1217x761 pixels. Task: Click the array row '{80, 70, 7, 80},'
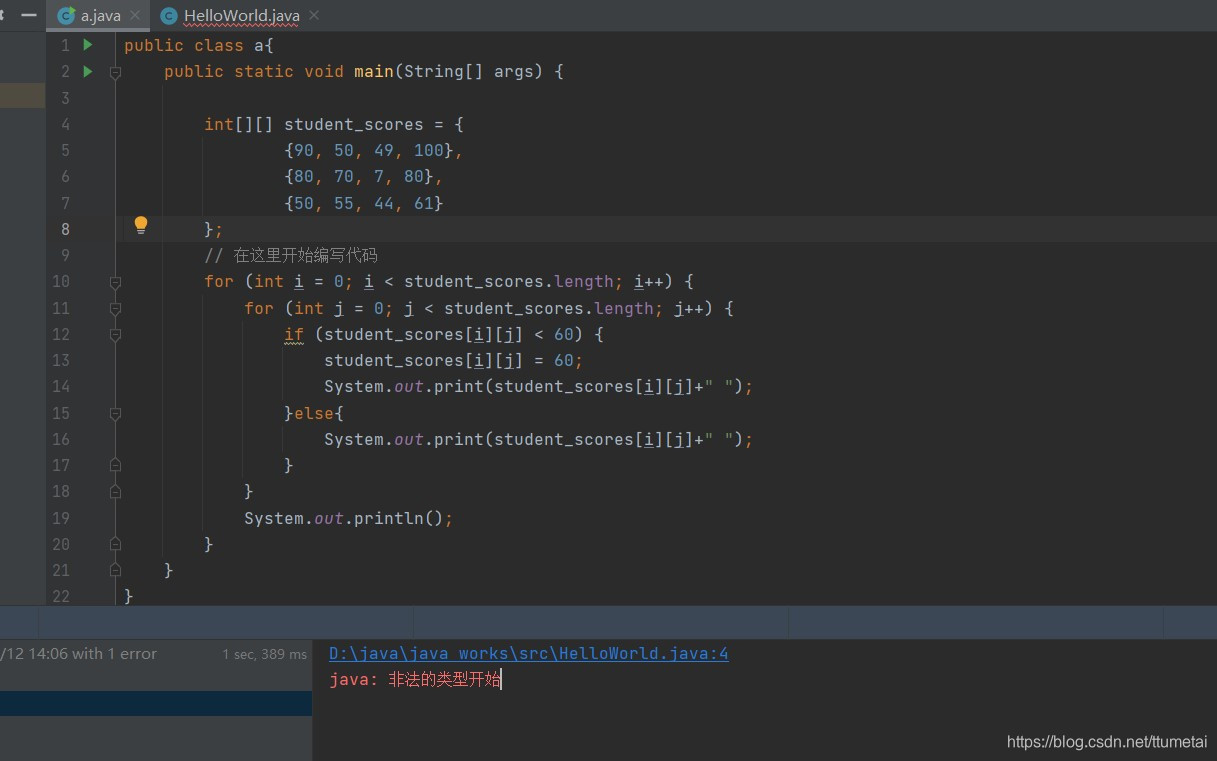point(363,177)
